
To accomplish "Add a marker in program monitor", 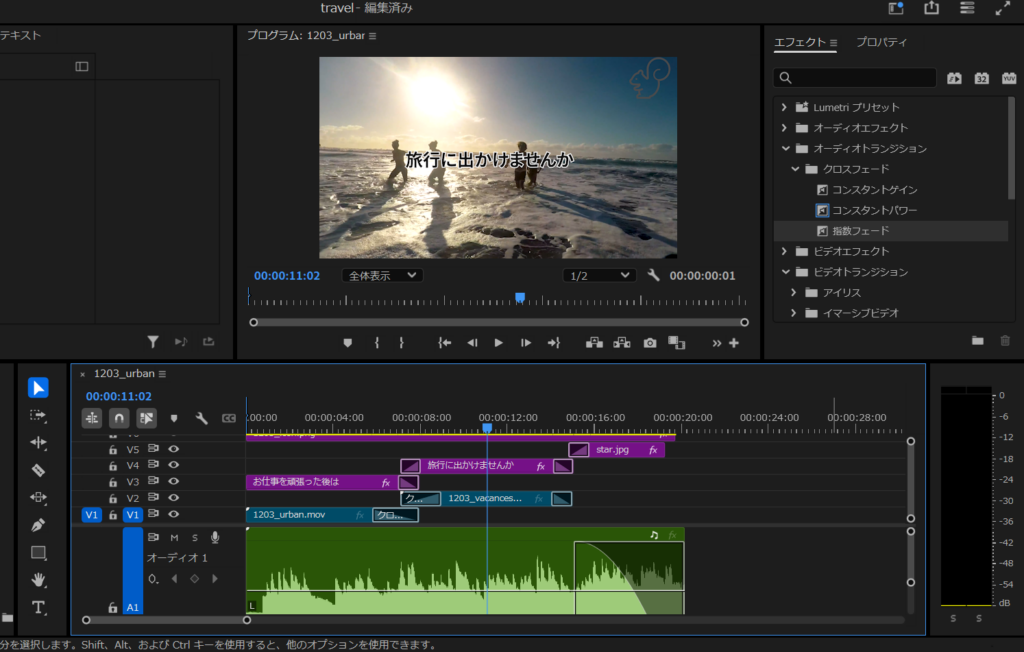I will tap(348, 343).
